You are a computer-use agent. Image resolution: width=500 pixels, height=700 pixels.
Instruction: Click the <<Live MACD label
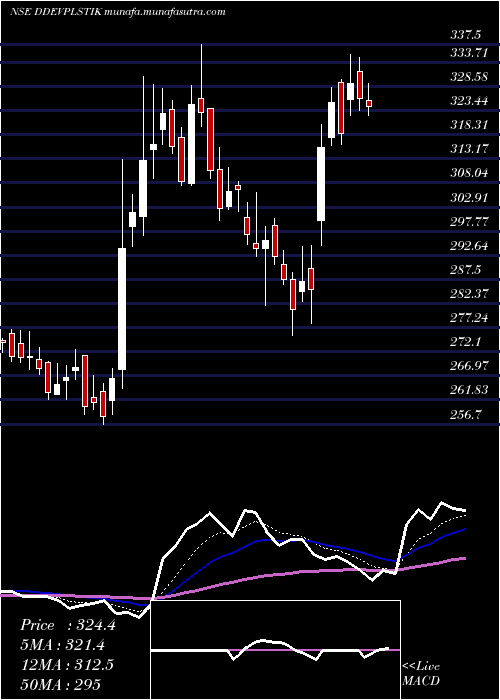point(421,674)
